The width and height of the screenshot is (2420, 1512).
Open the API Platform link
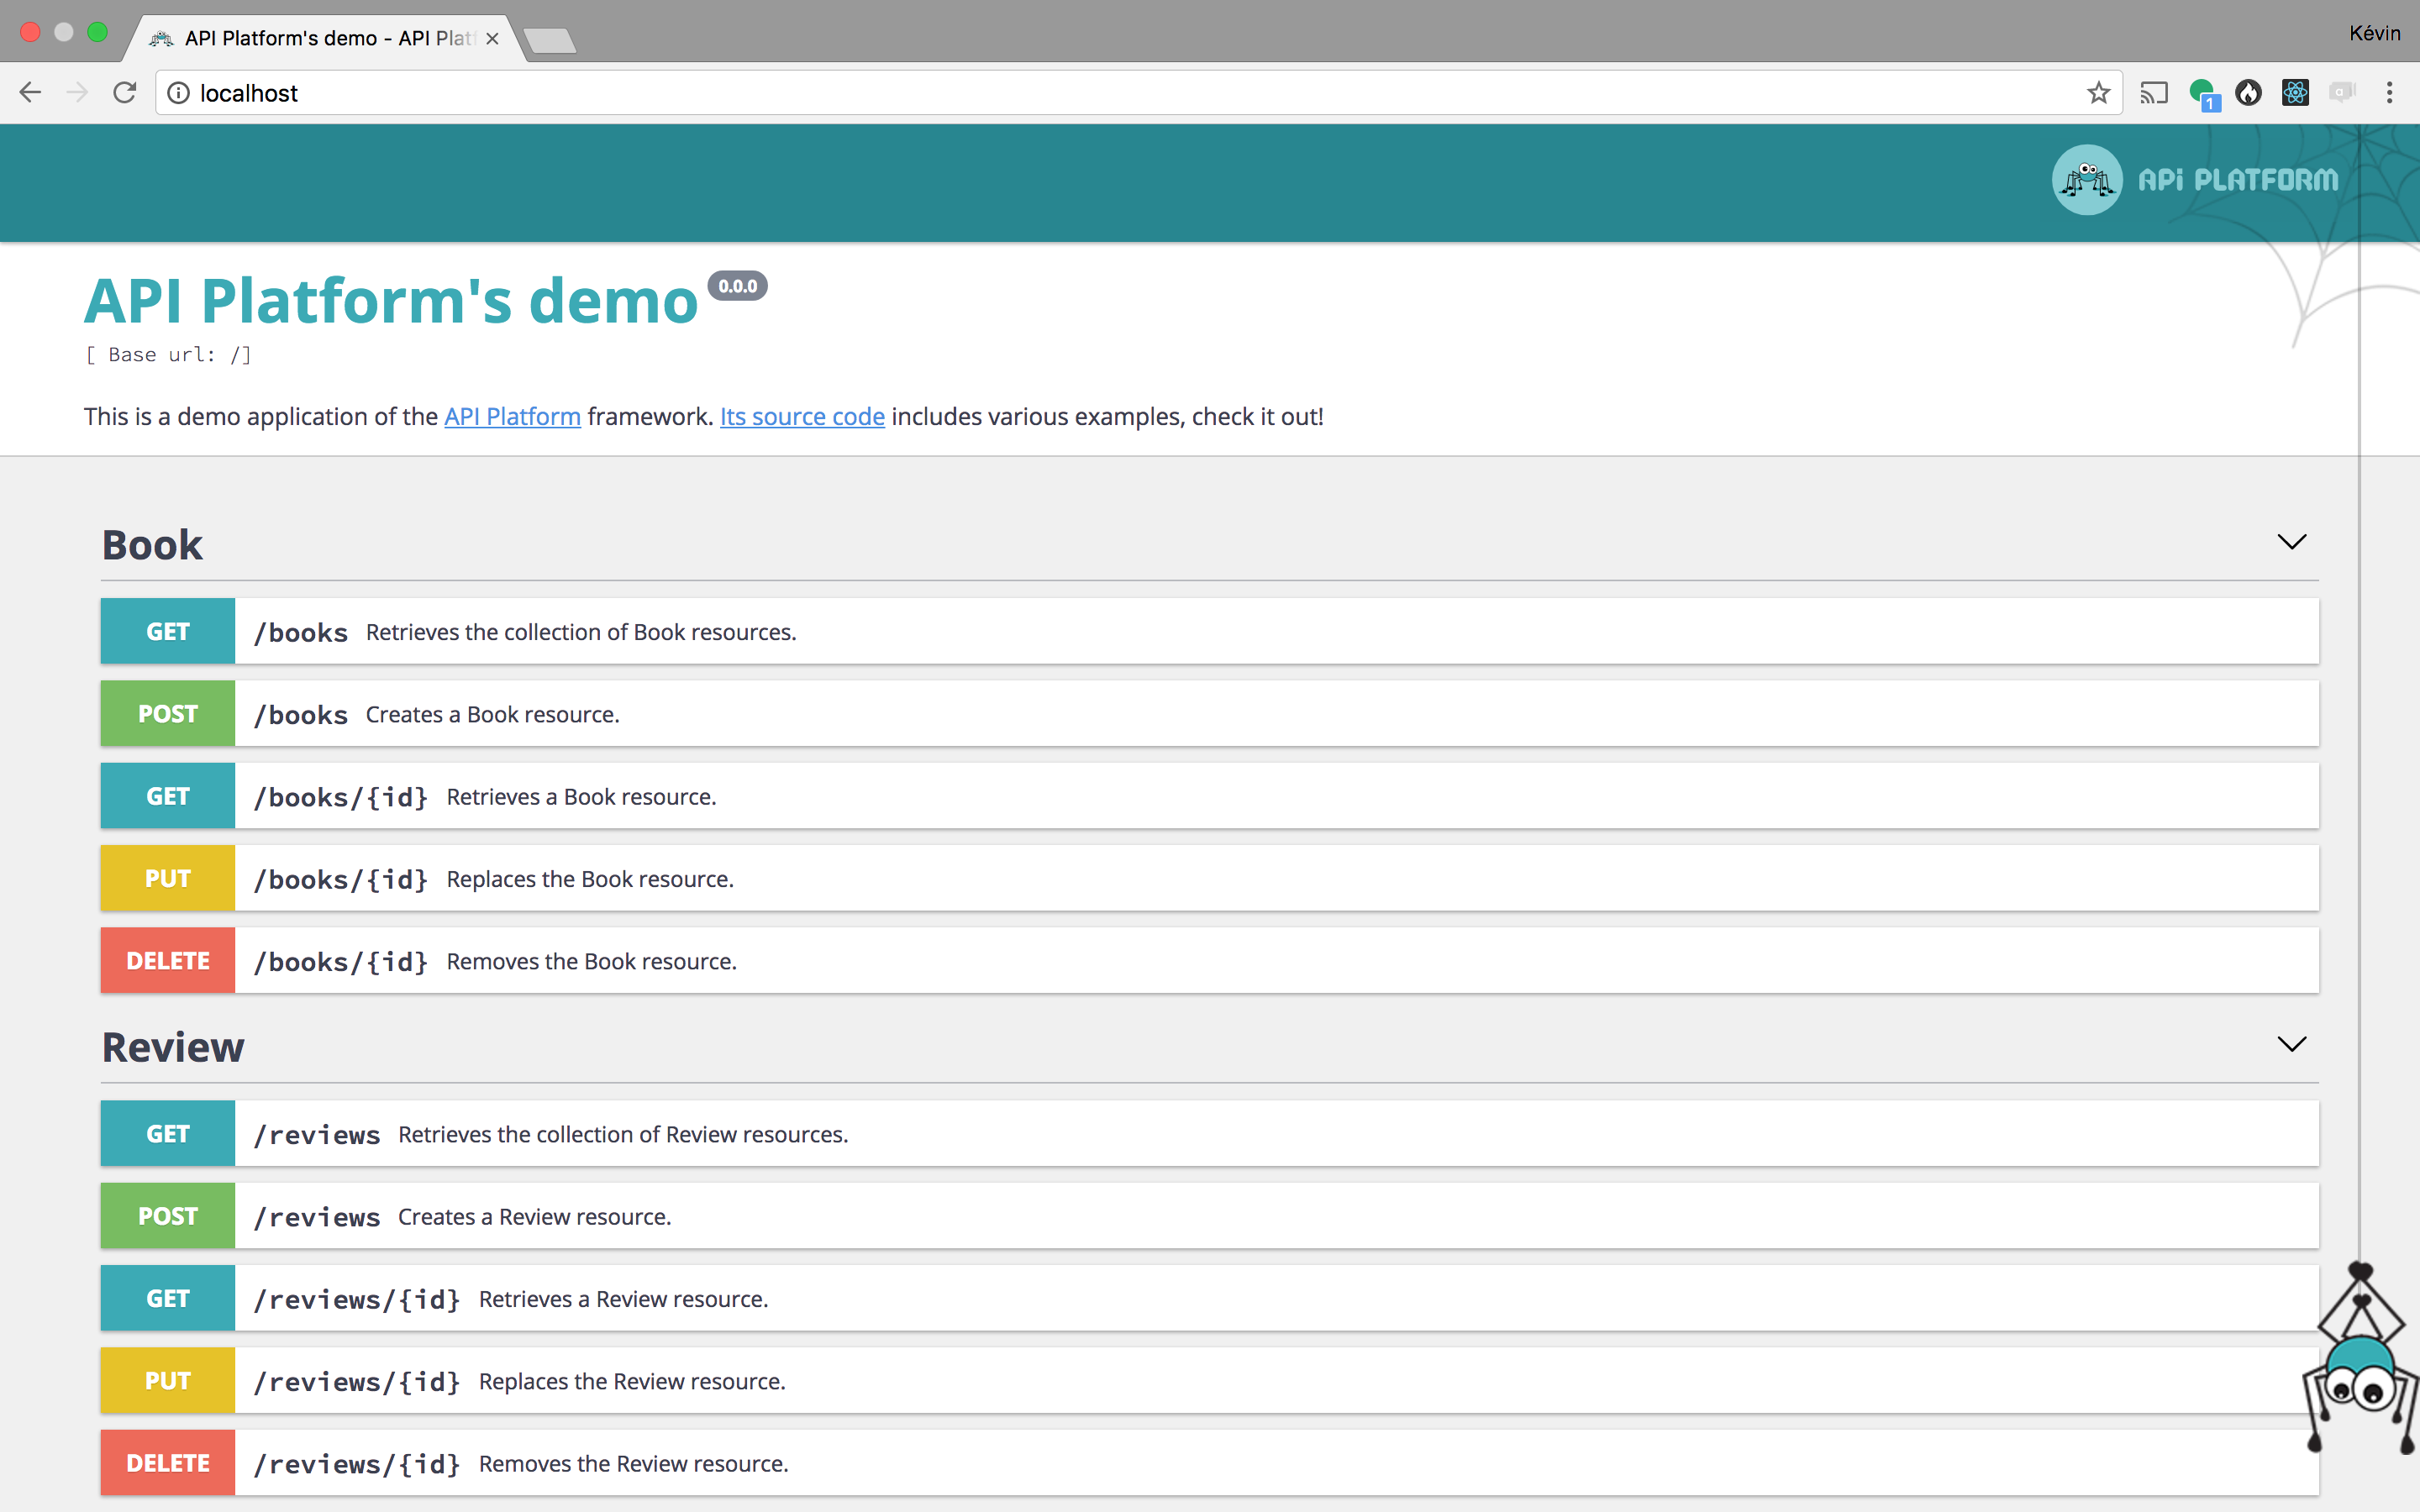pyautogui.click(x=512, y=417)
